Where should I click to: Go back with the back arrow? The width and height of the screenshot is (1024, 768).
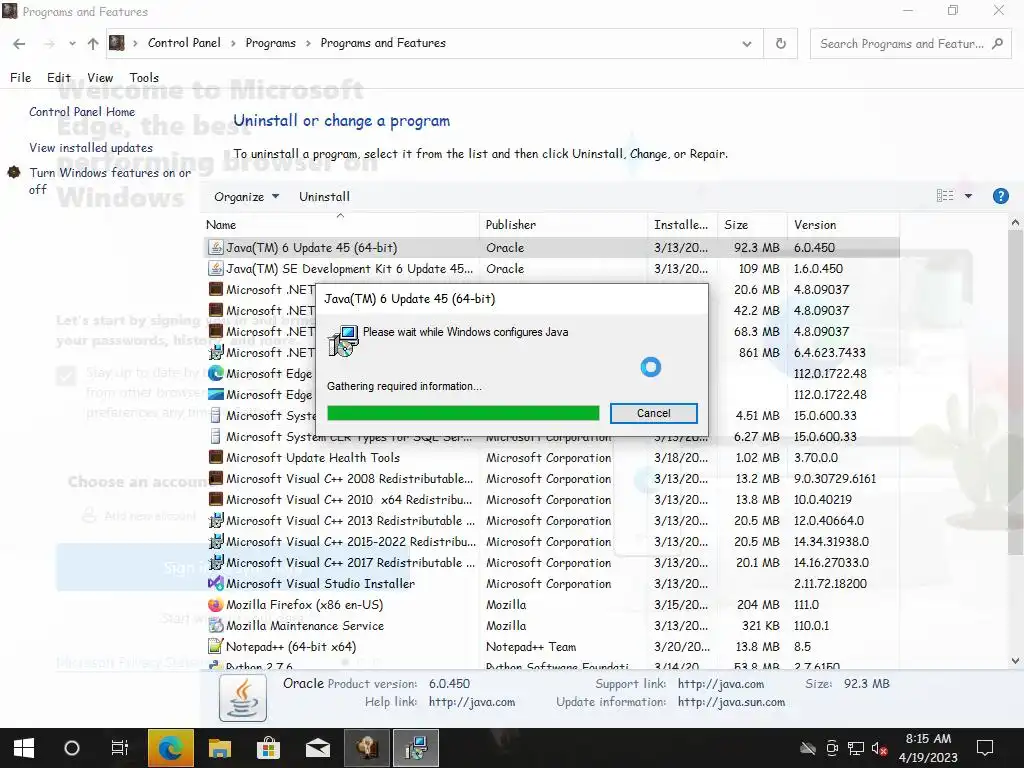[x=19, y=44]
